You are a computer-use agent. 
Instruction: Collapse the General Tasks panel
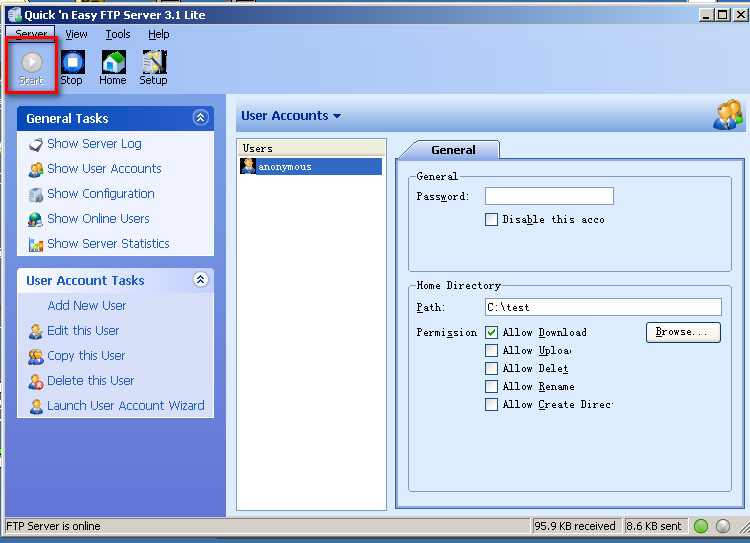coord(200,118)
